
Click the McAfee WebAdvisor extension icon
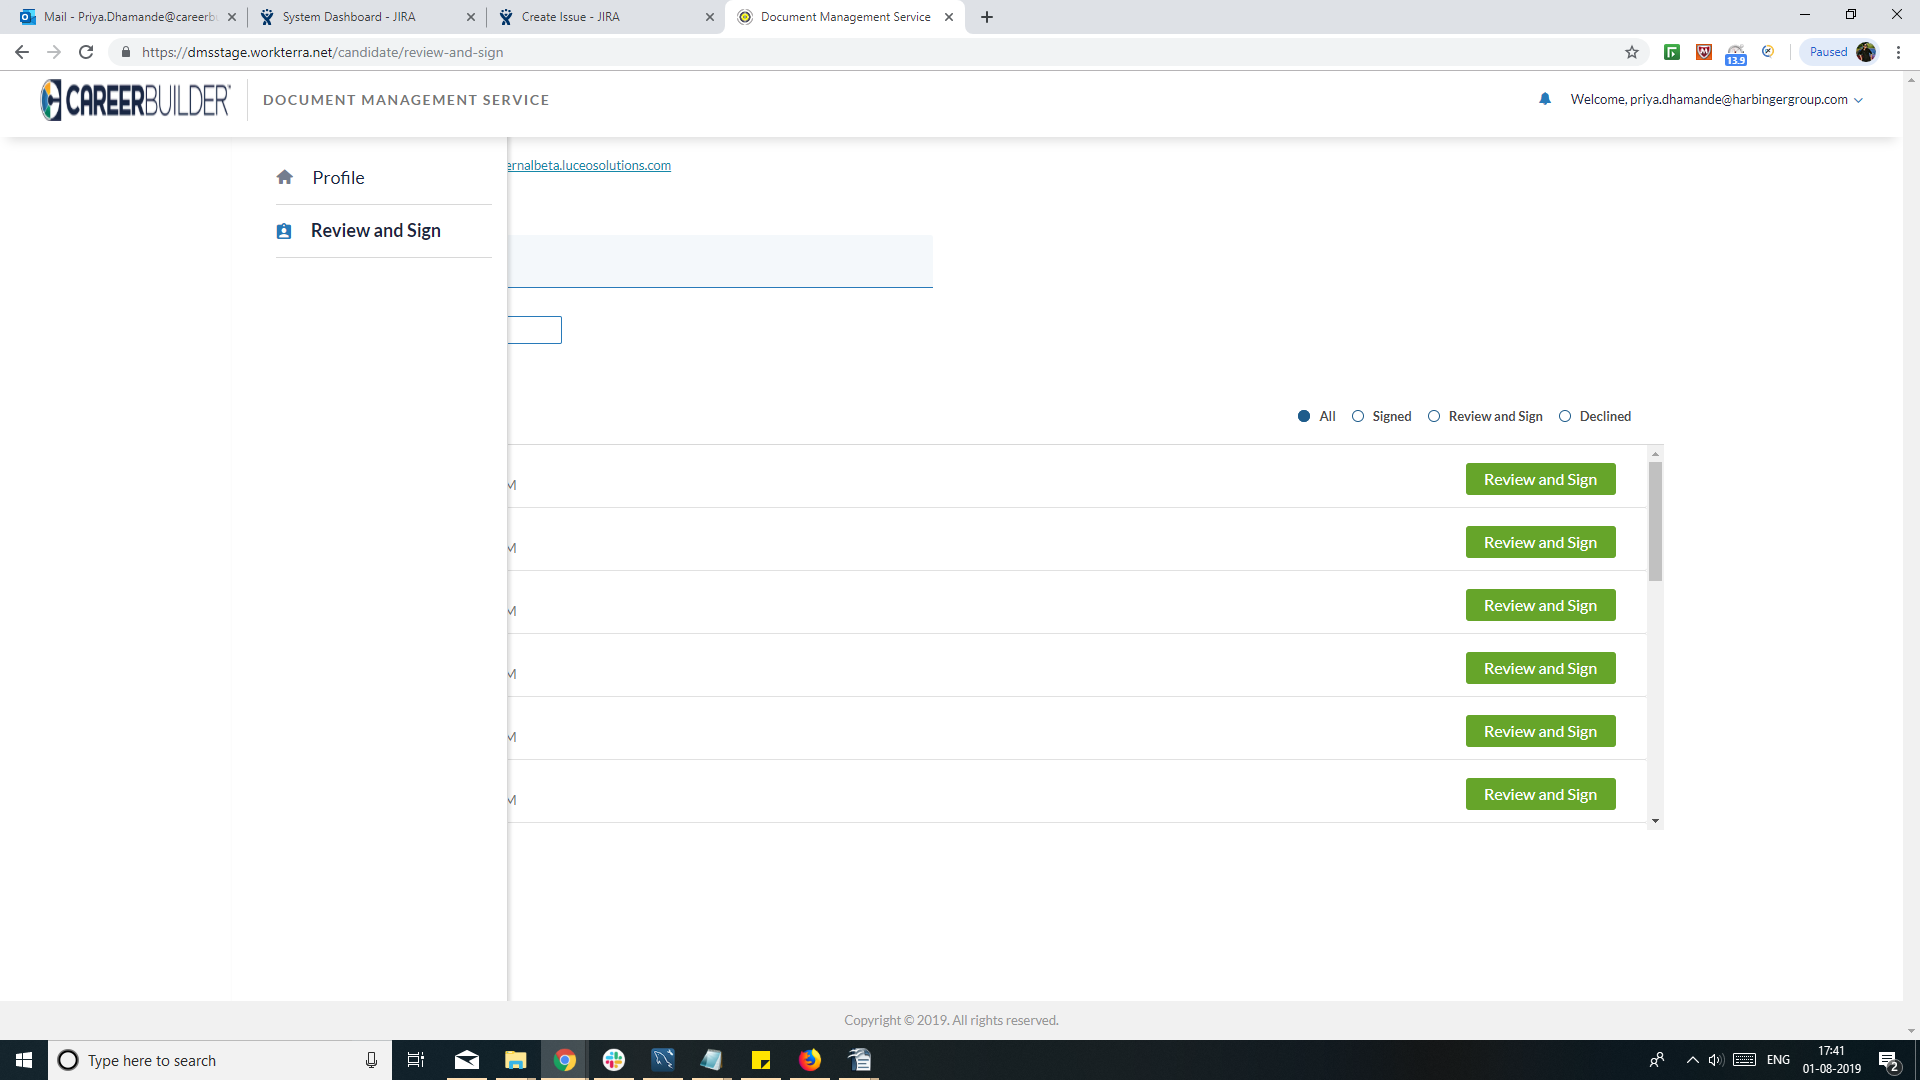tap(1703, 51)
